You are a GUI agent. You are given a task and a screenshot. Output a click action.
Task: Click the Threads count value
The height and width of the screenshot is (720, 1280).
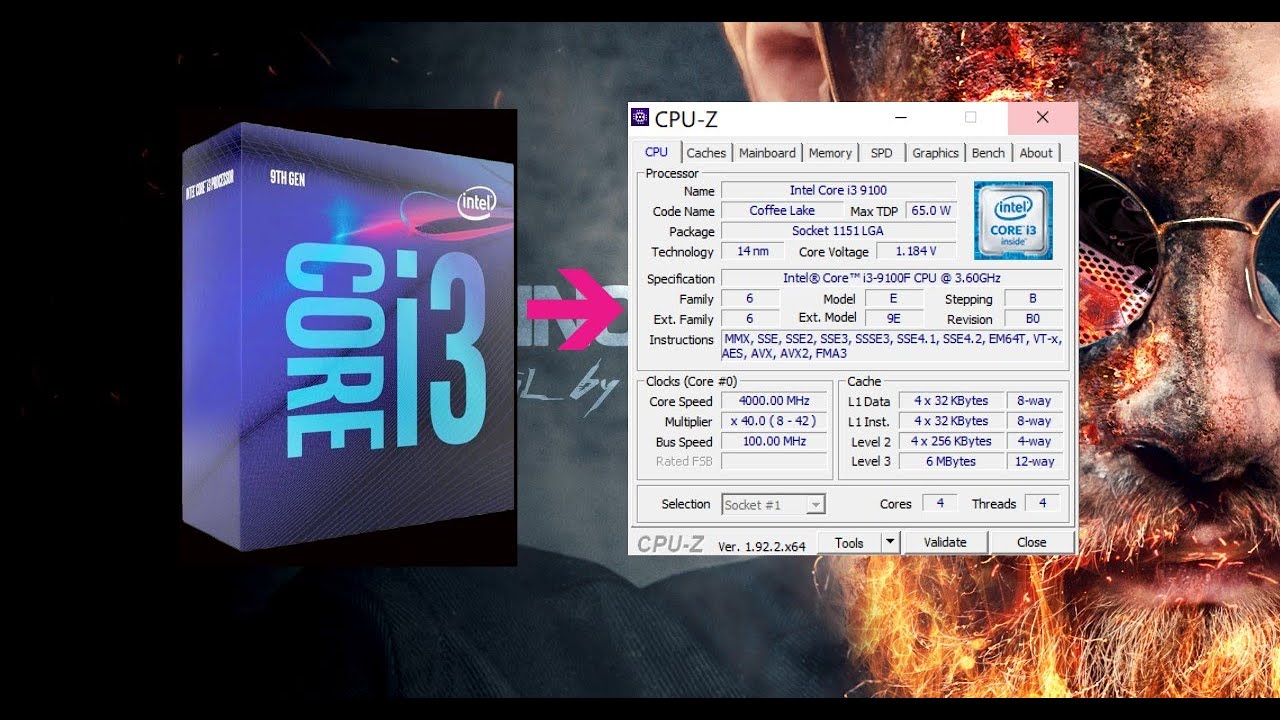[1042, 503]
